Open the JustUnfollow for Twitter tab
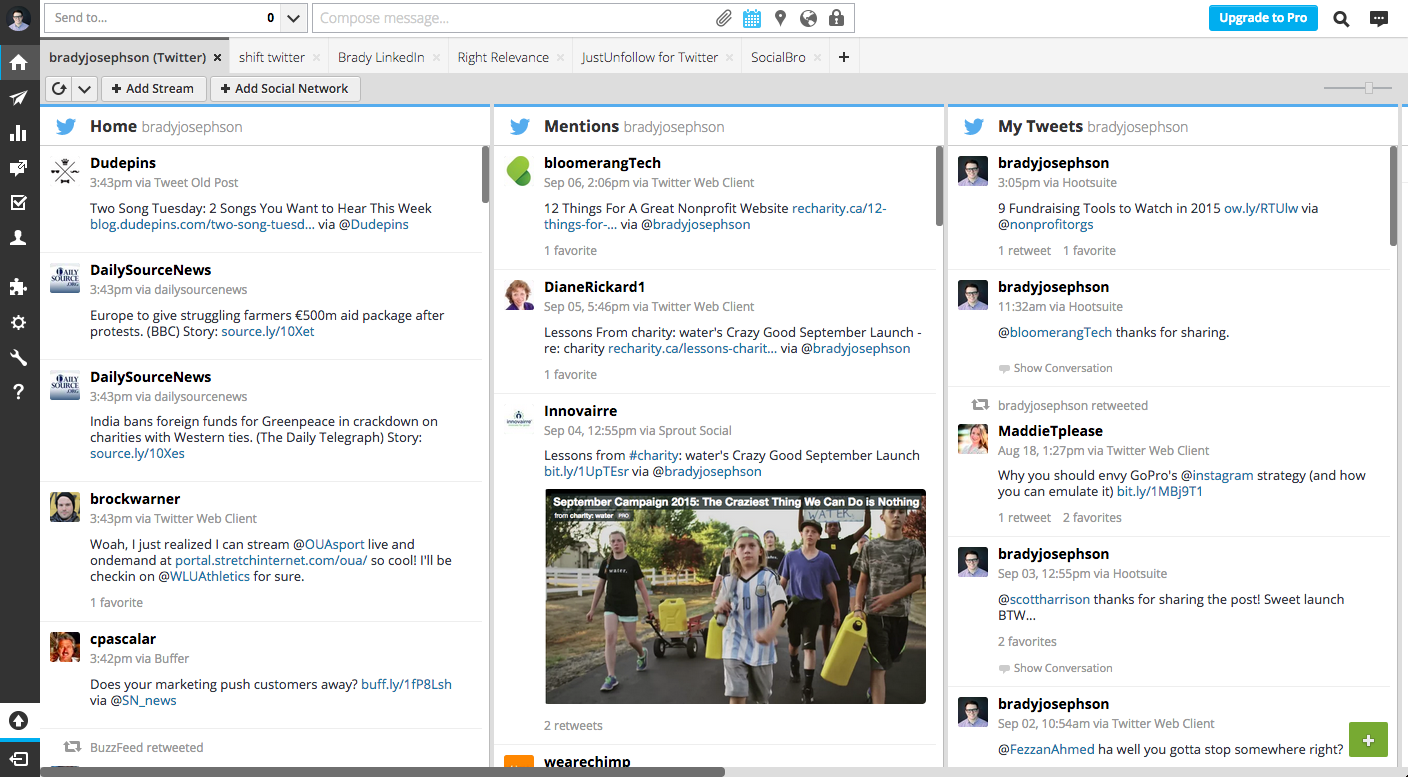Image resolution: width=1408 pixels, height=777 pixels. point(650,57)
